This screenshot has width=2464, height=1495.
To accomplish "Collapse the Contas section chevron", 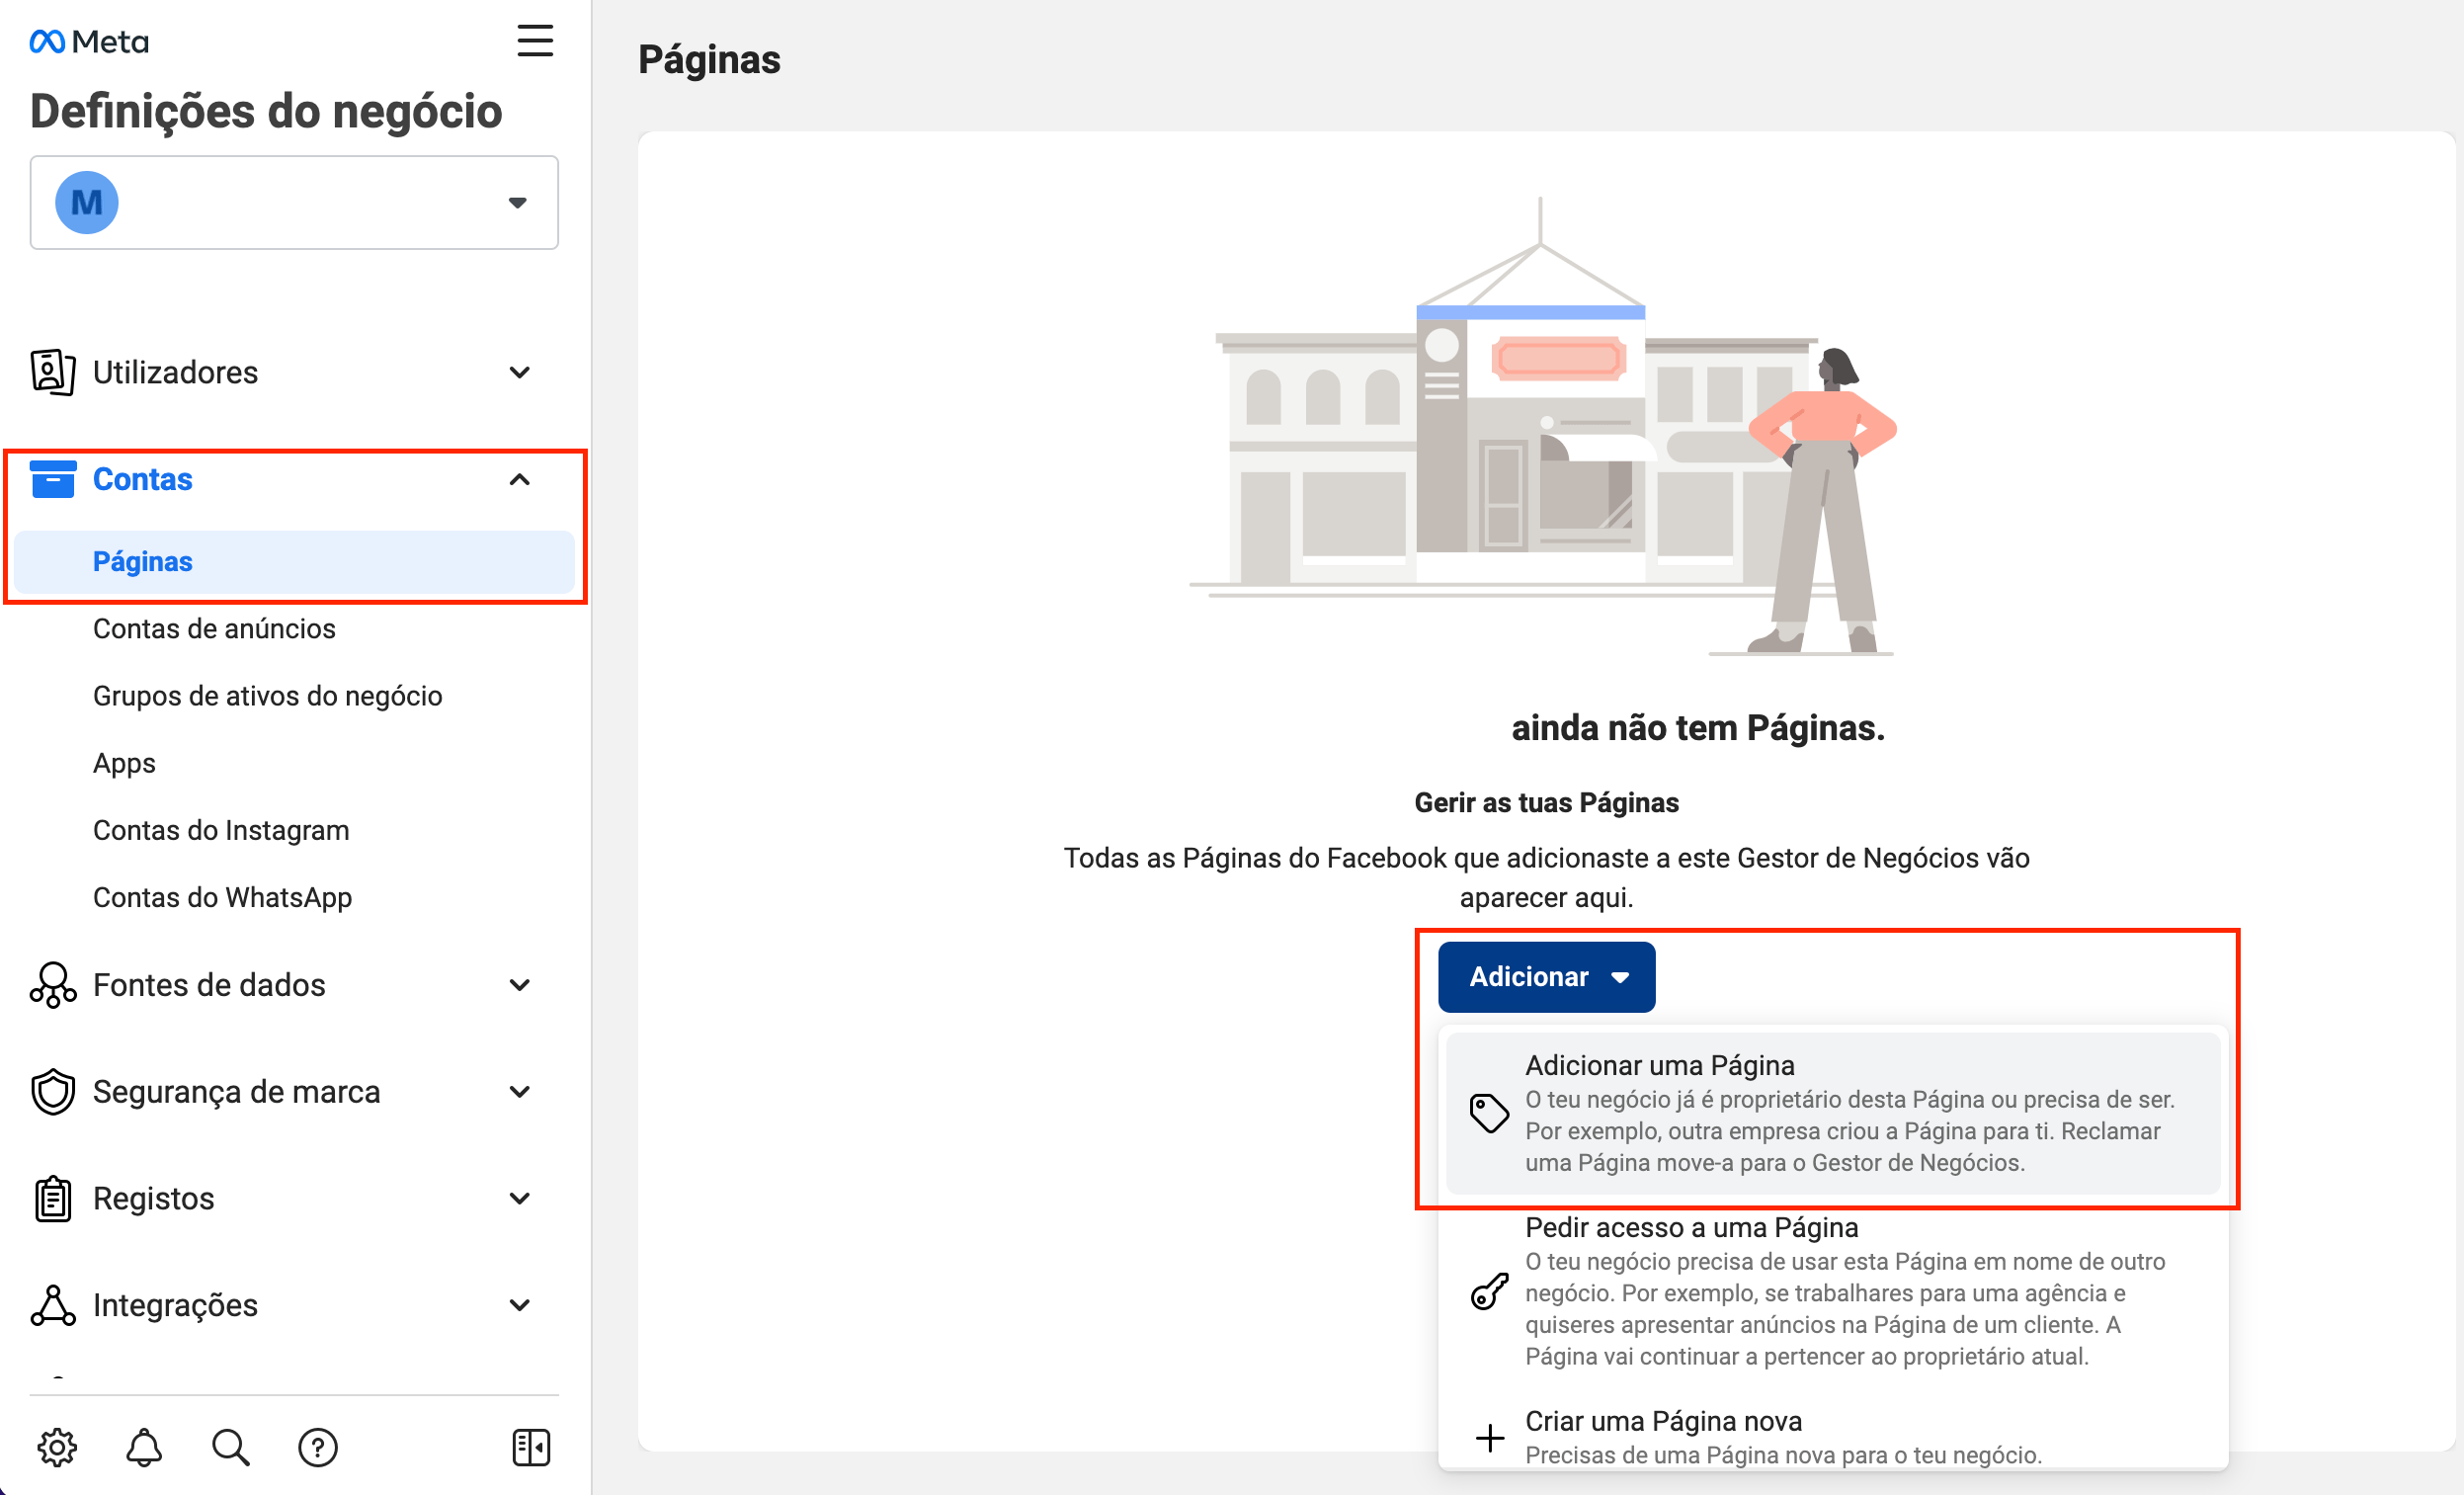I will click(519, 480).
